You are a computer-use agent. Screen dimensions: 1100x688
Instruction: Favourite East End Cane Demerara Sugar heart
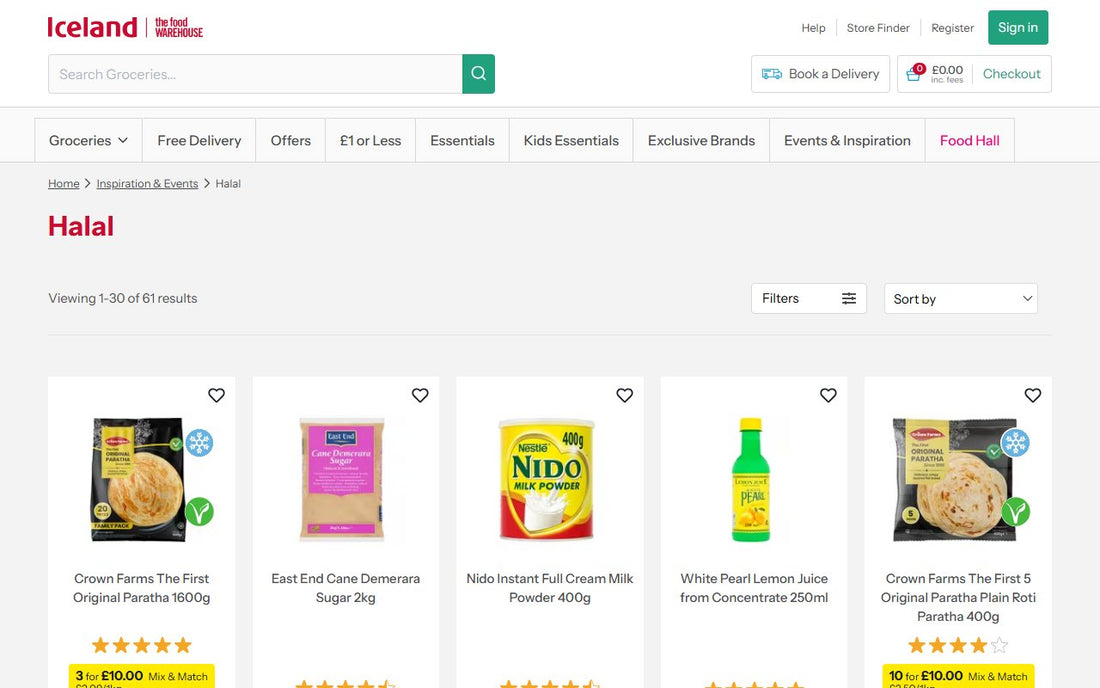click(x=420, y=396)
